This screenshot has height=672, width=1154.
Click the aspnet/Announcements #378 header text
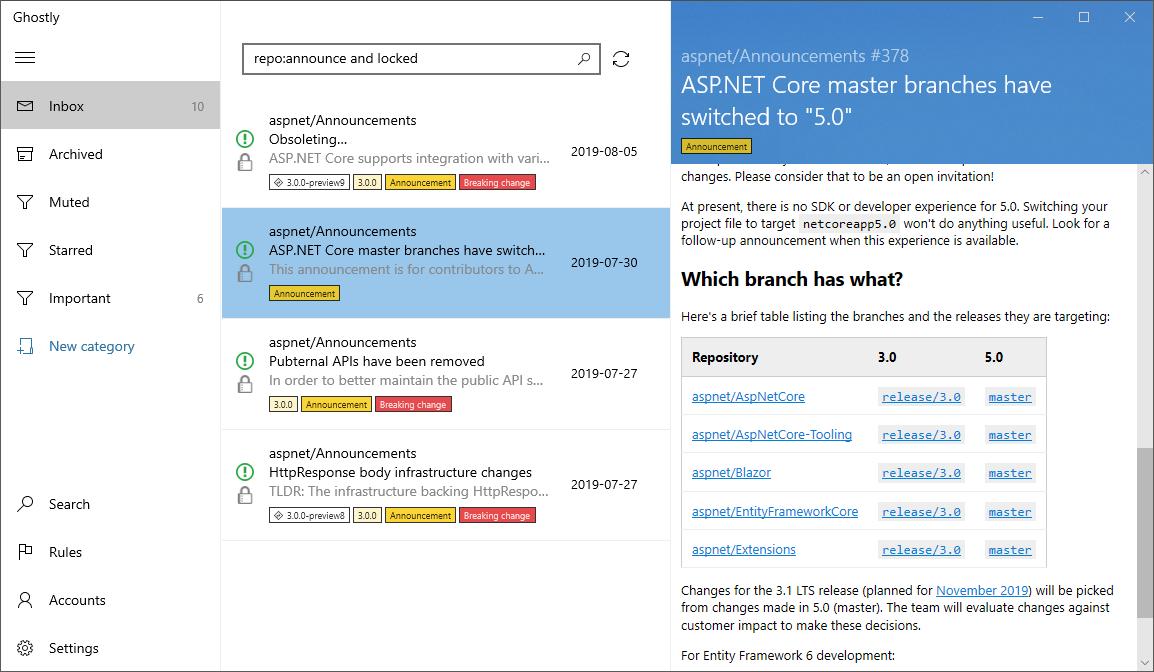tap(795, 56)
